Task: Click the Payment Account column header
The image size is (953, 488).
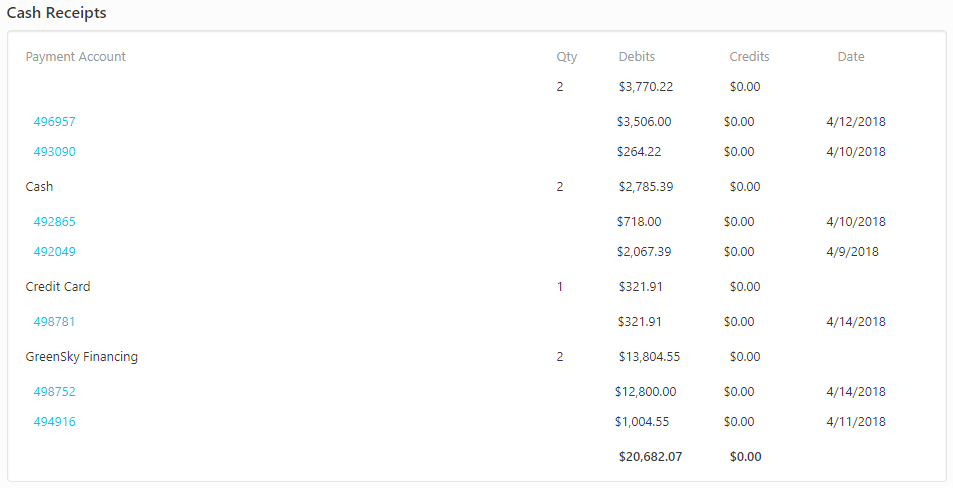Action: click(x=76, y=57)
